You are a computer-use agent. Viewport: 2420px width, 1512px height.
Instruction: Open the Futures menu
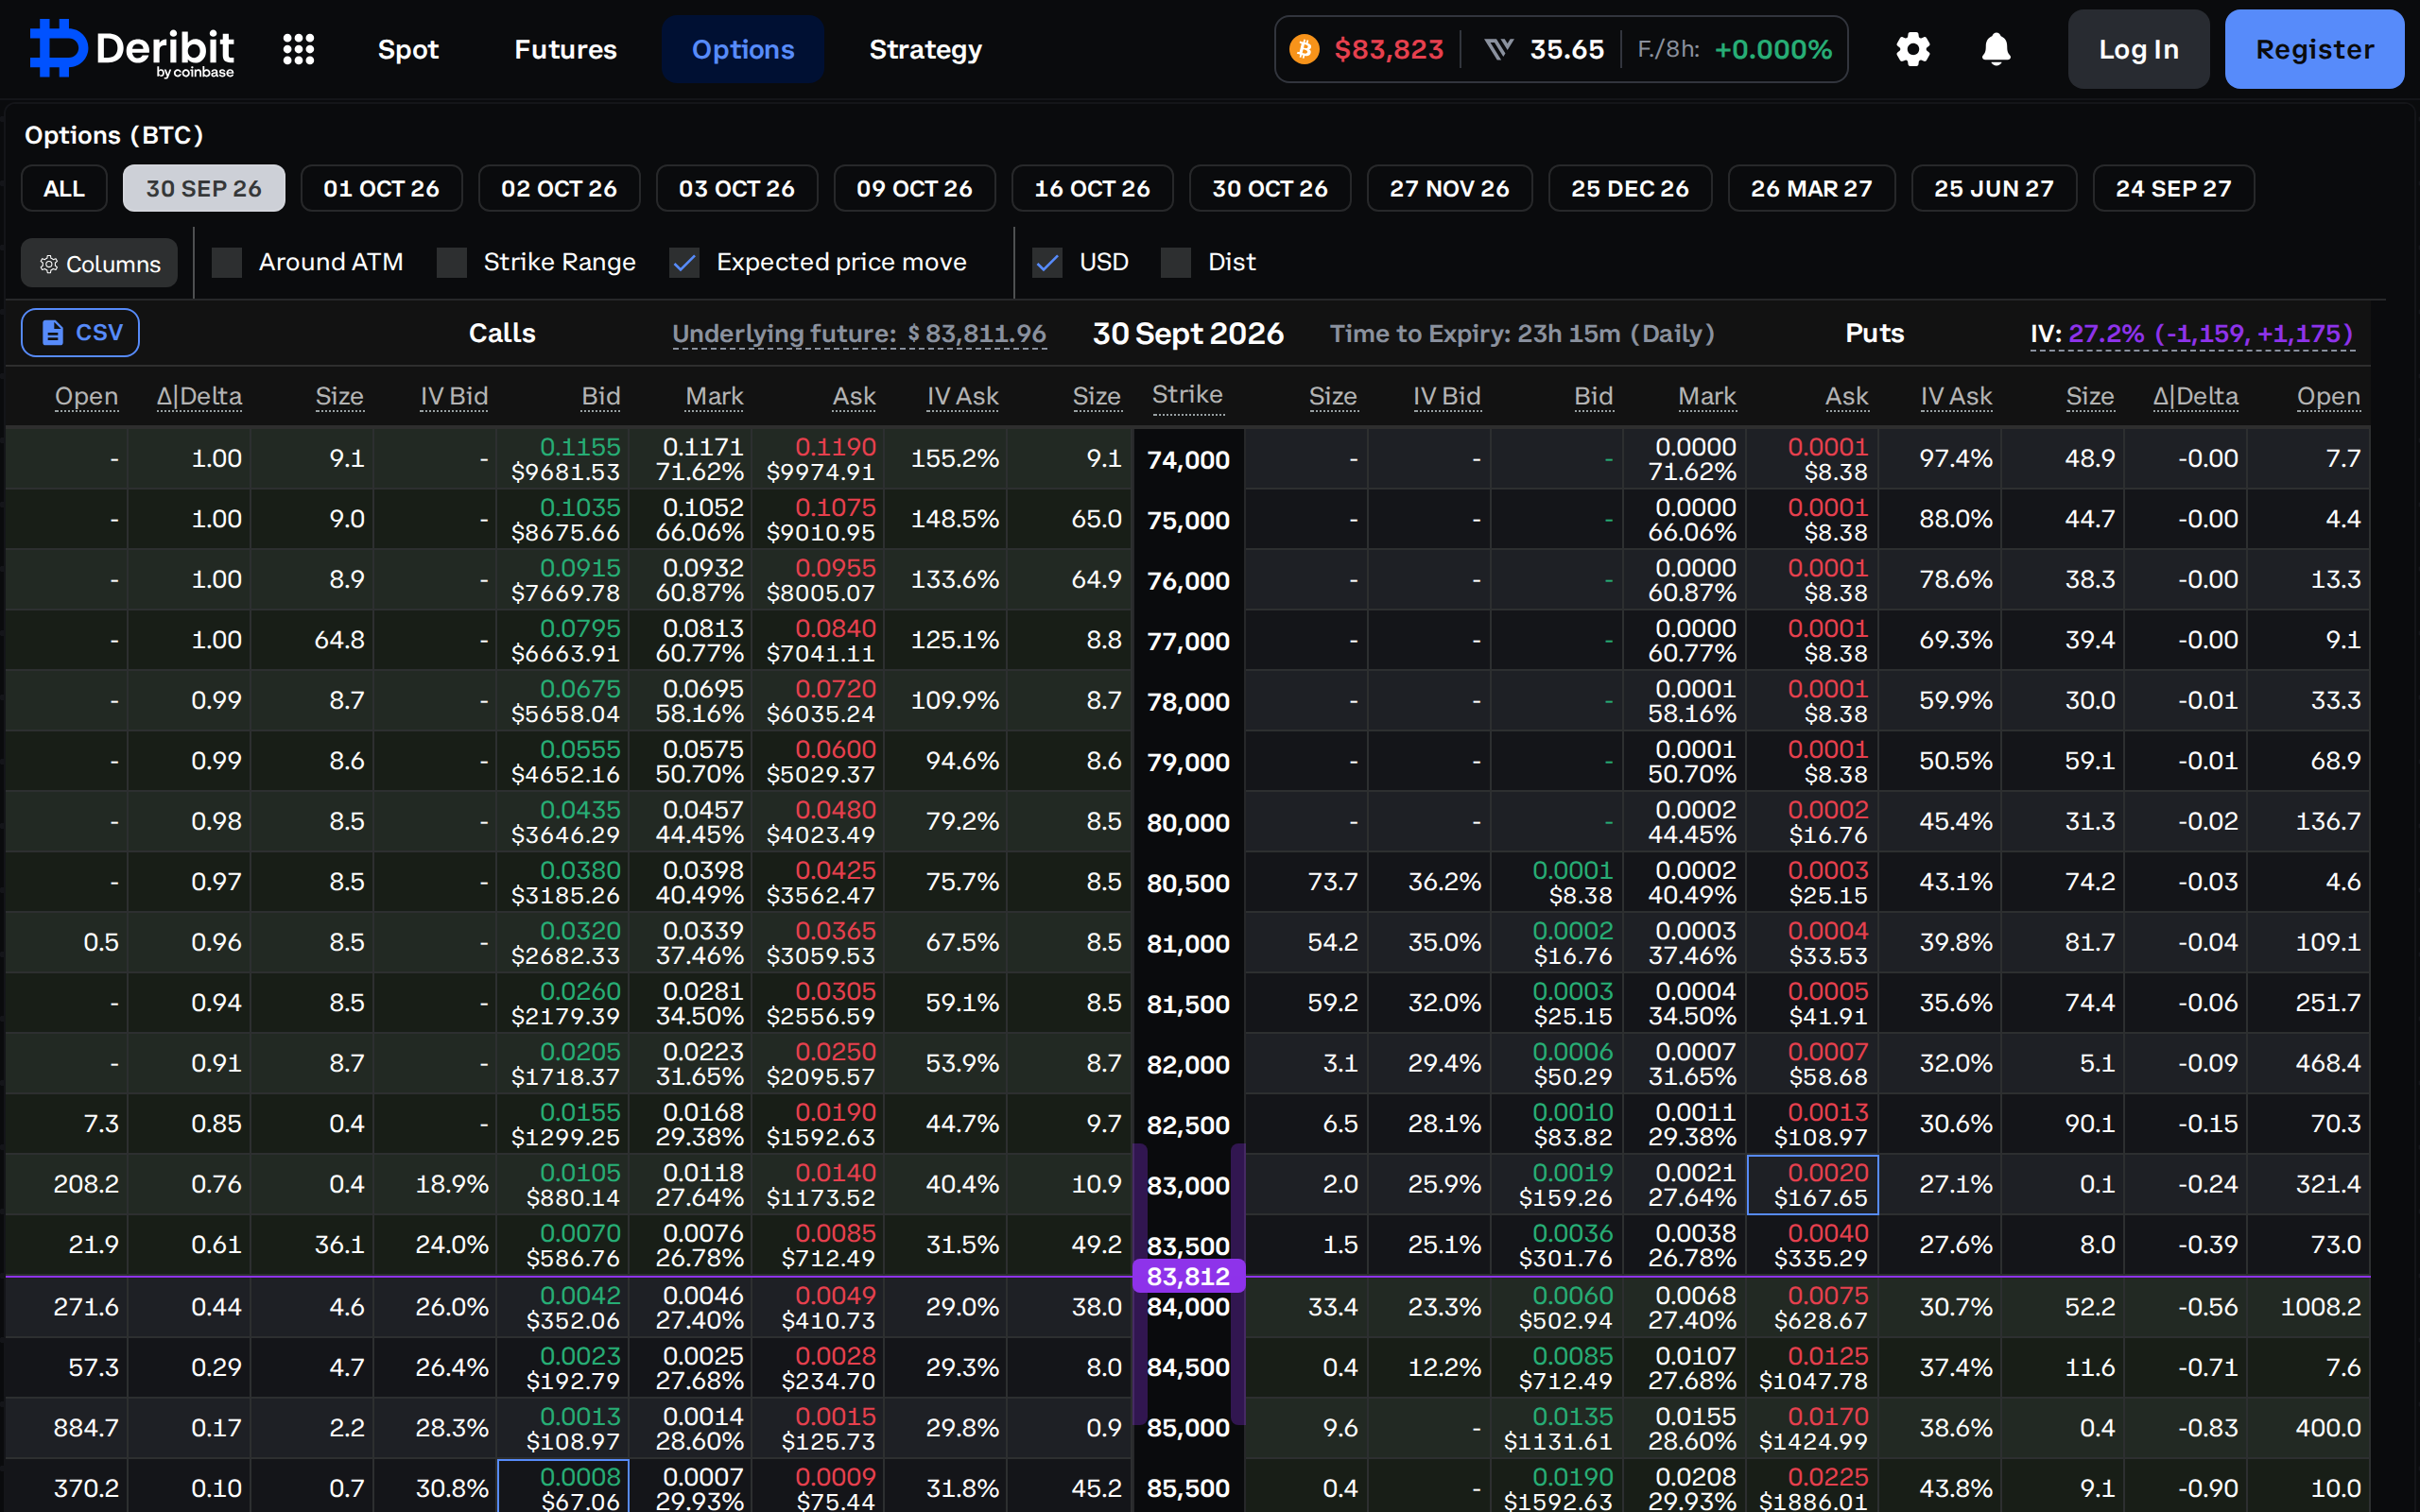[x=565, y=49]
